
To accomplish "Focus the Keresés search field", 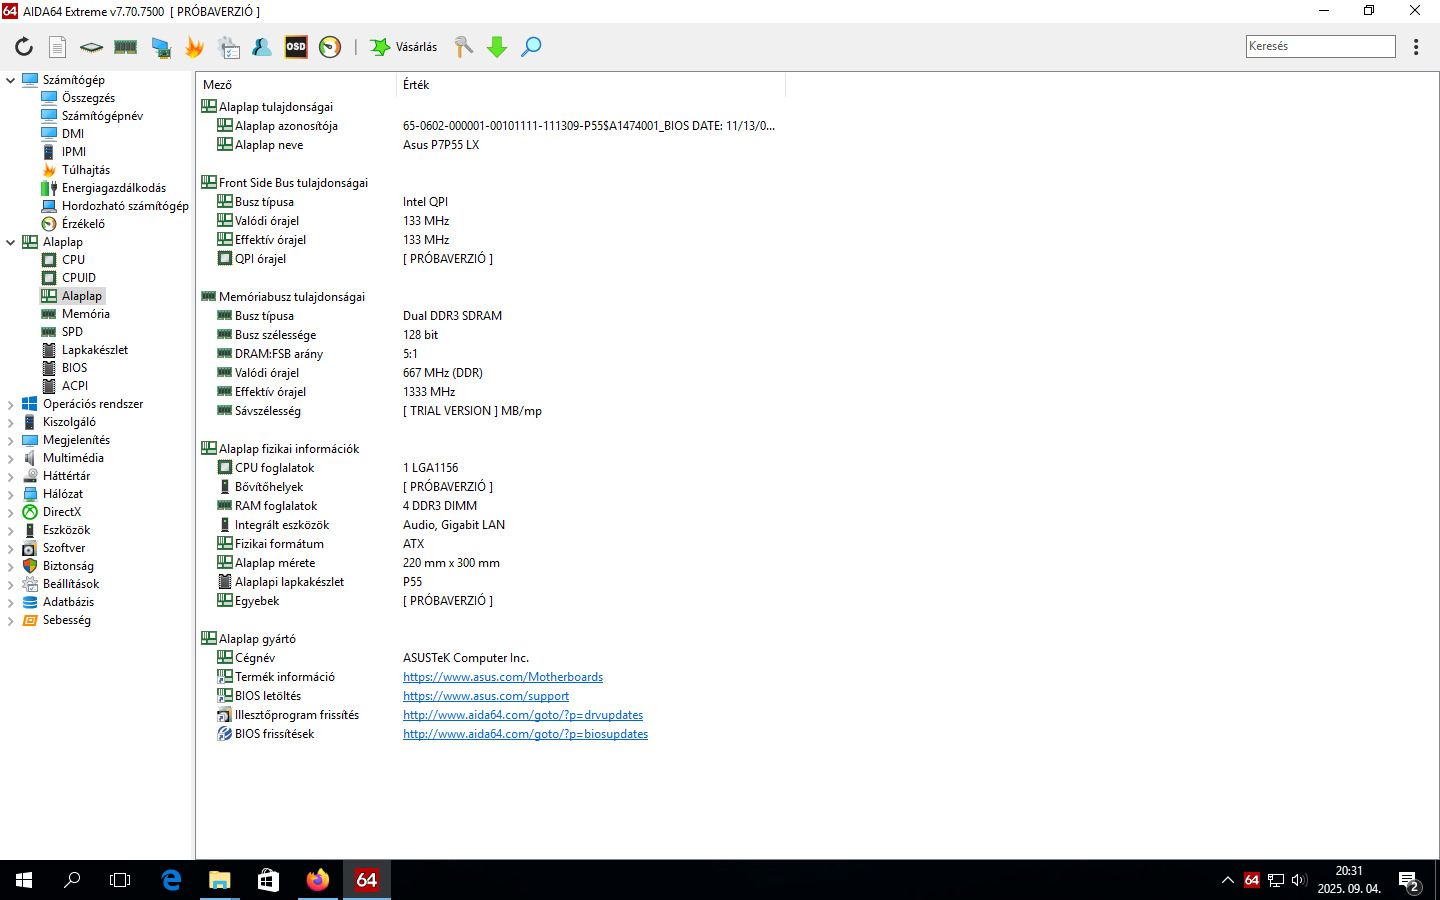I will [1320, 46].
